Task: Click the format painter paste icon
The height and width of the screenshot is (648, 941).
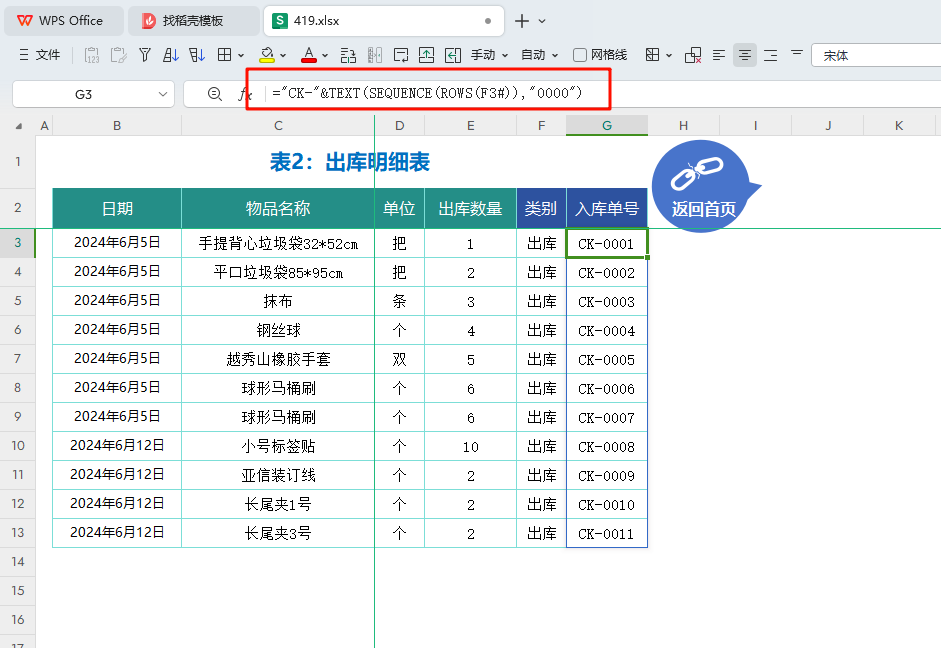Action: click(x=118, y=55)
